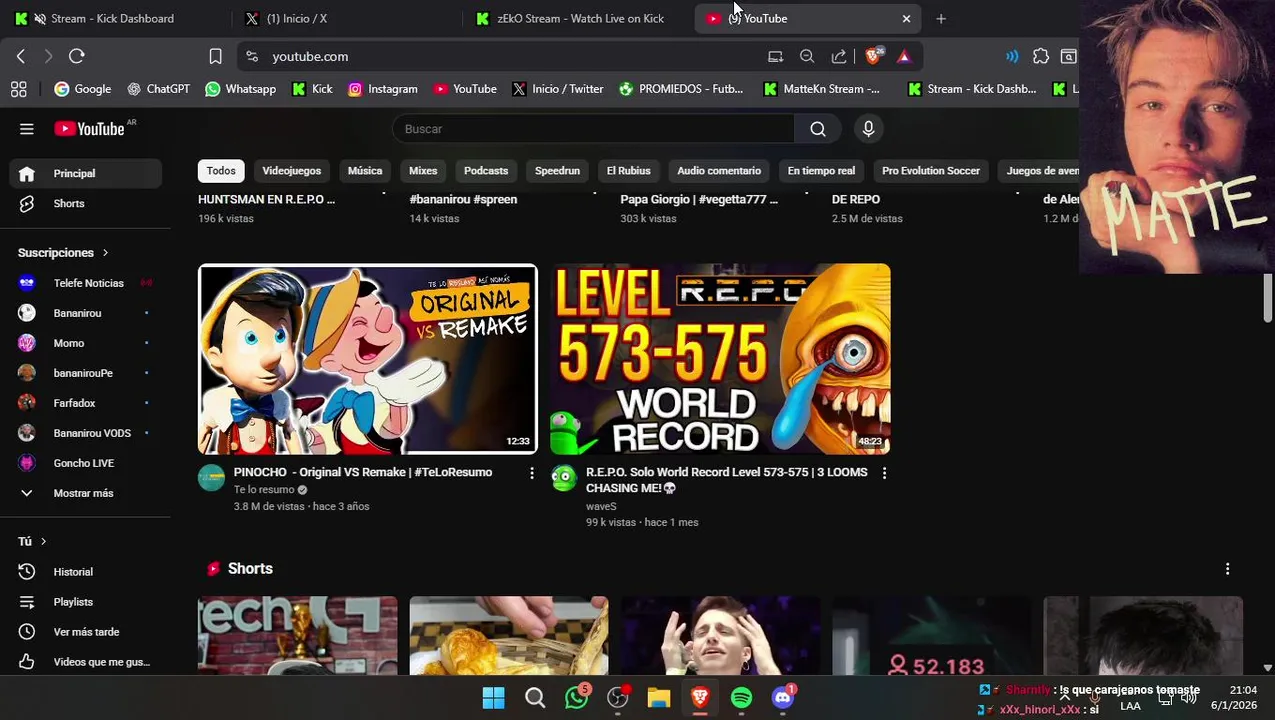Open PROMIEDOS bookmark

point(681,89)
